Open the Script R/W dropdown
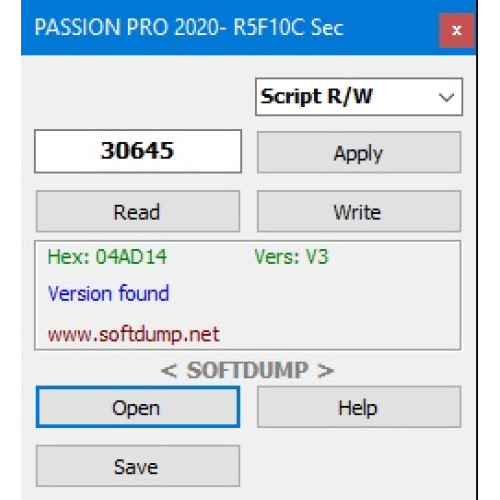500x500 pixels. pos(359,97)
